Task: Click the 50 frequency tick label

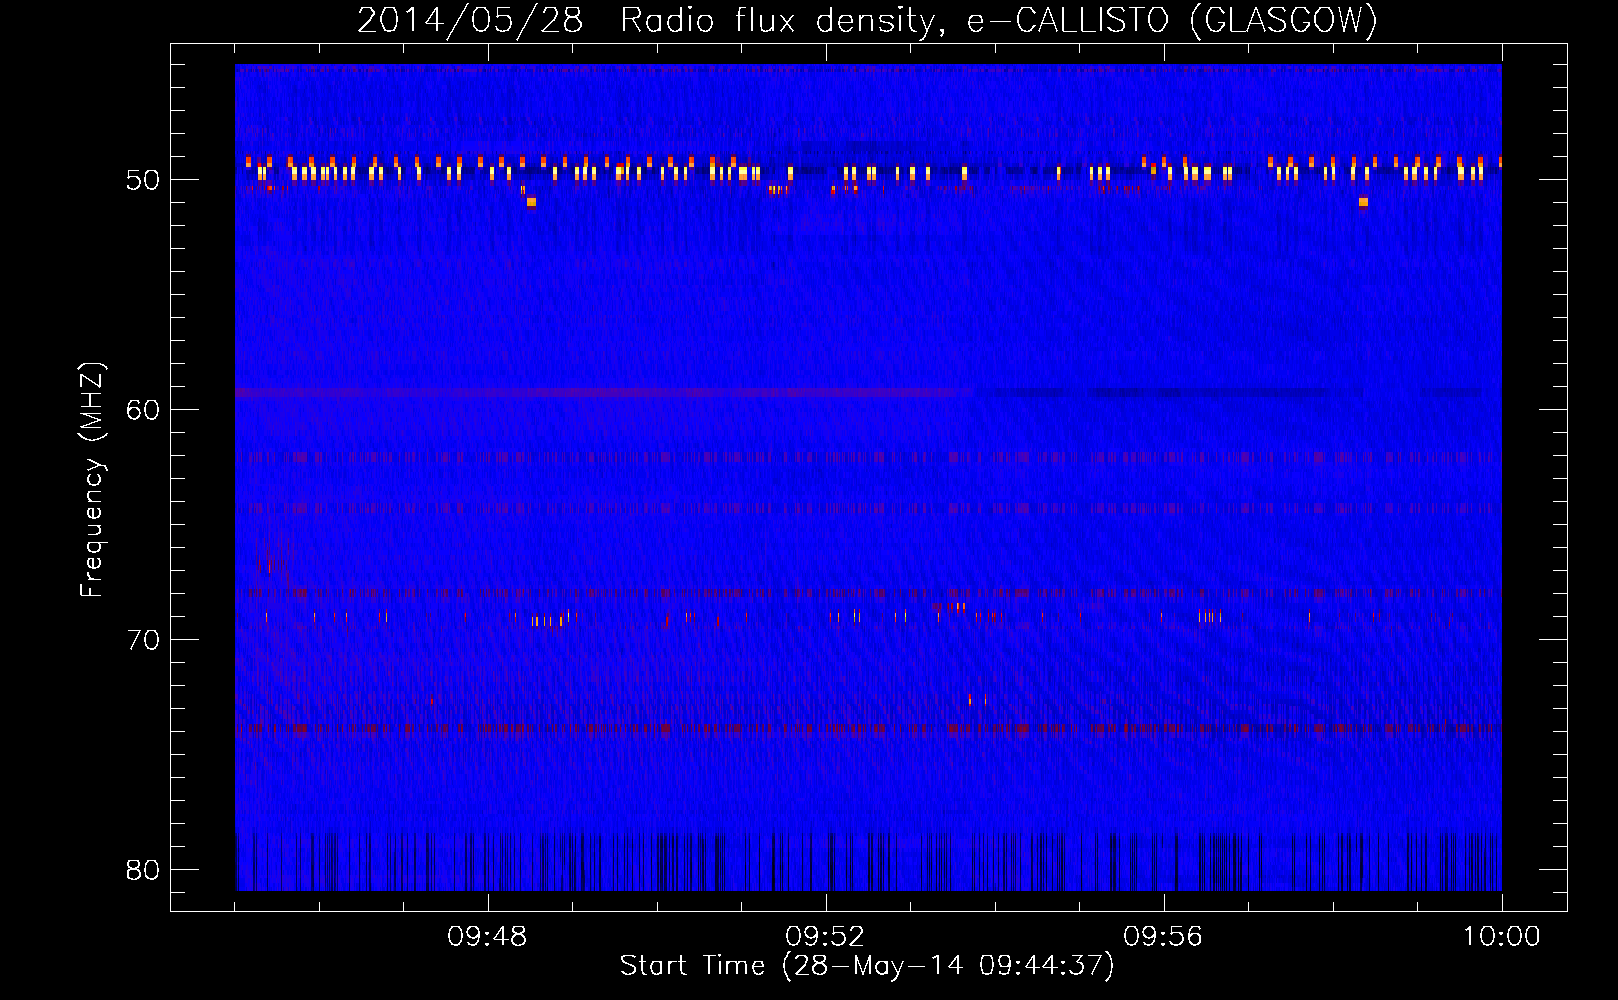Action: [144, 181]
